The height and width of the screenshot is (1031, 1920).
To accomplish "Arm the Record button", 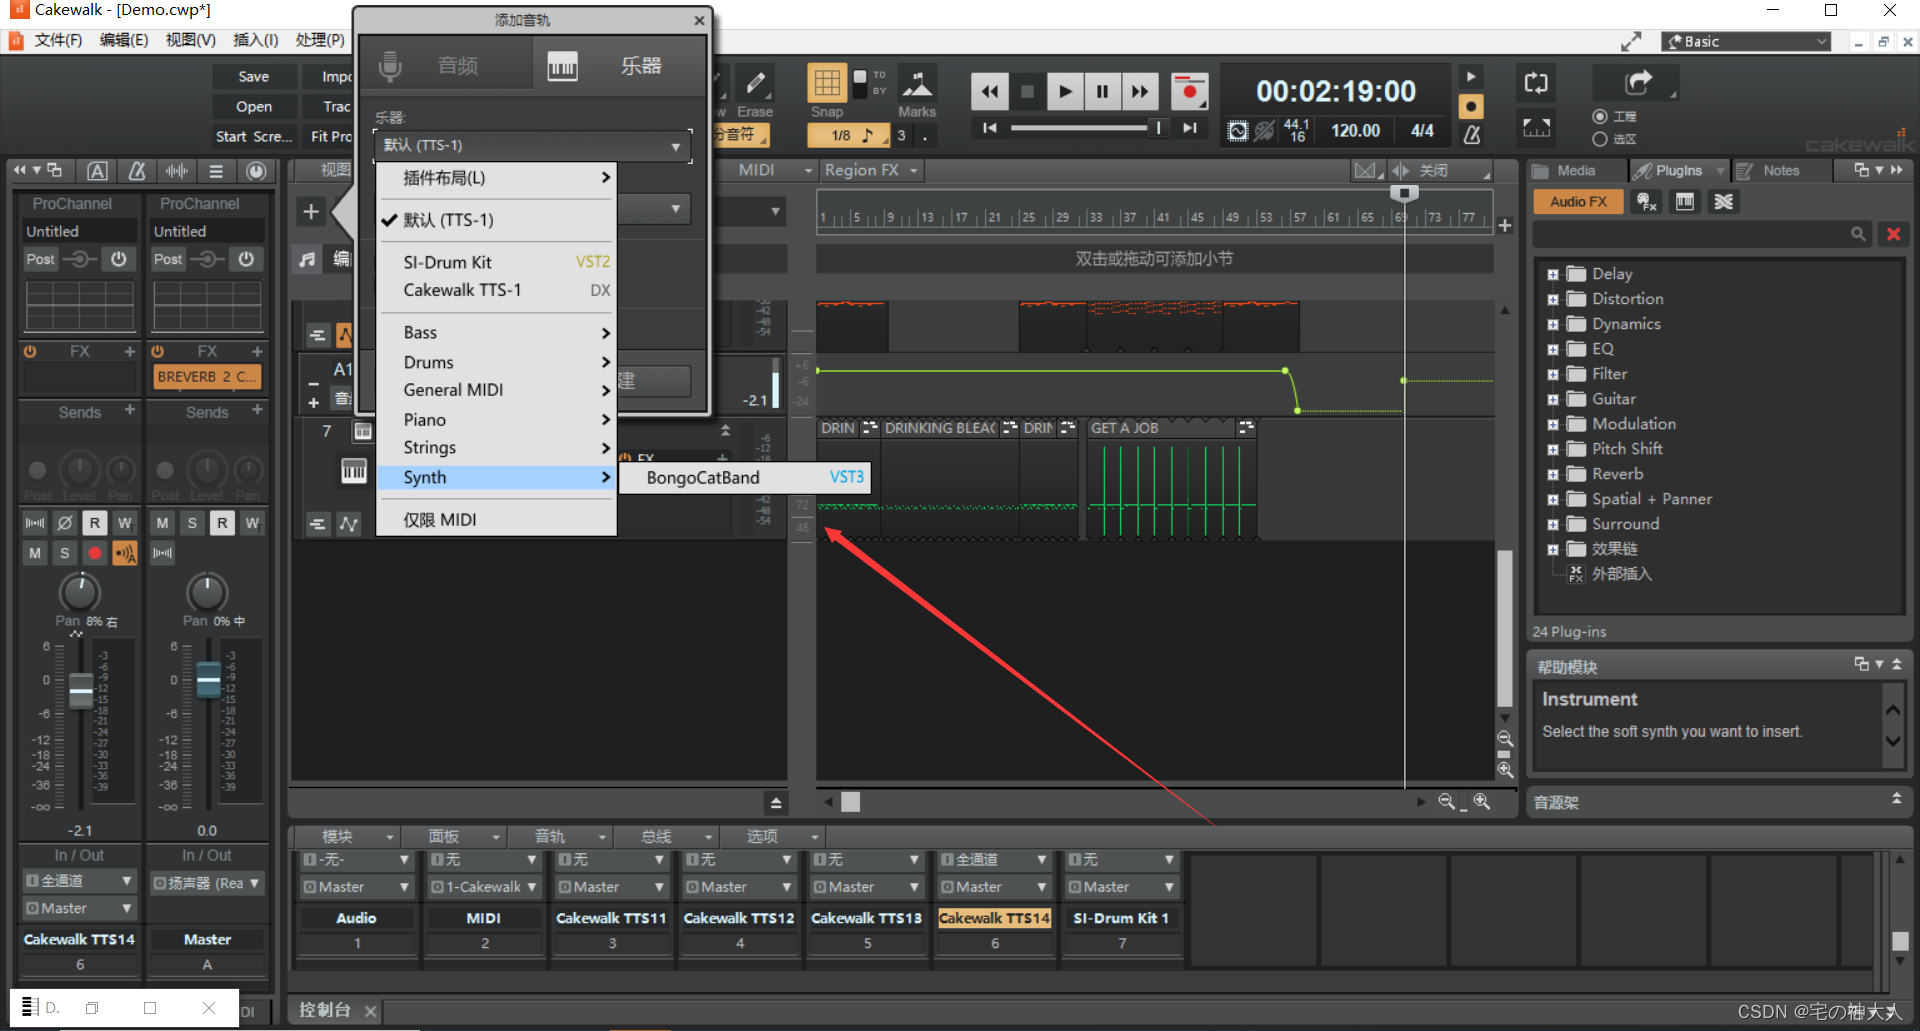I will (1189, 92).
